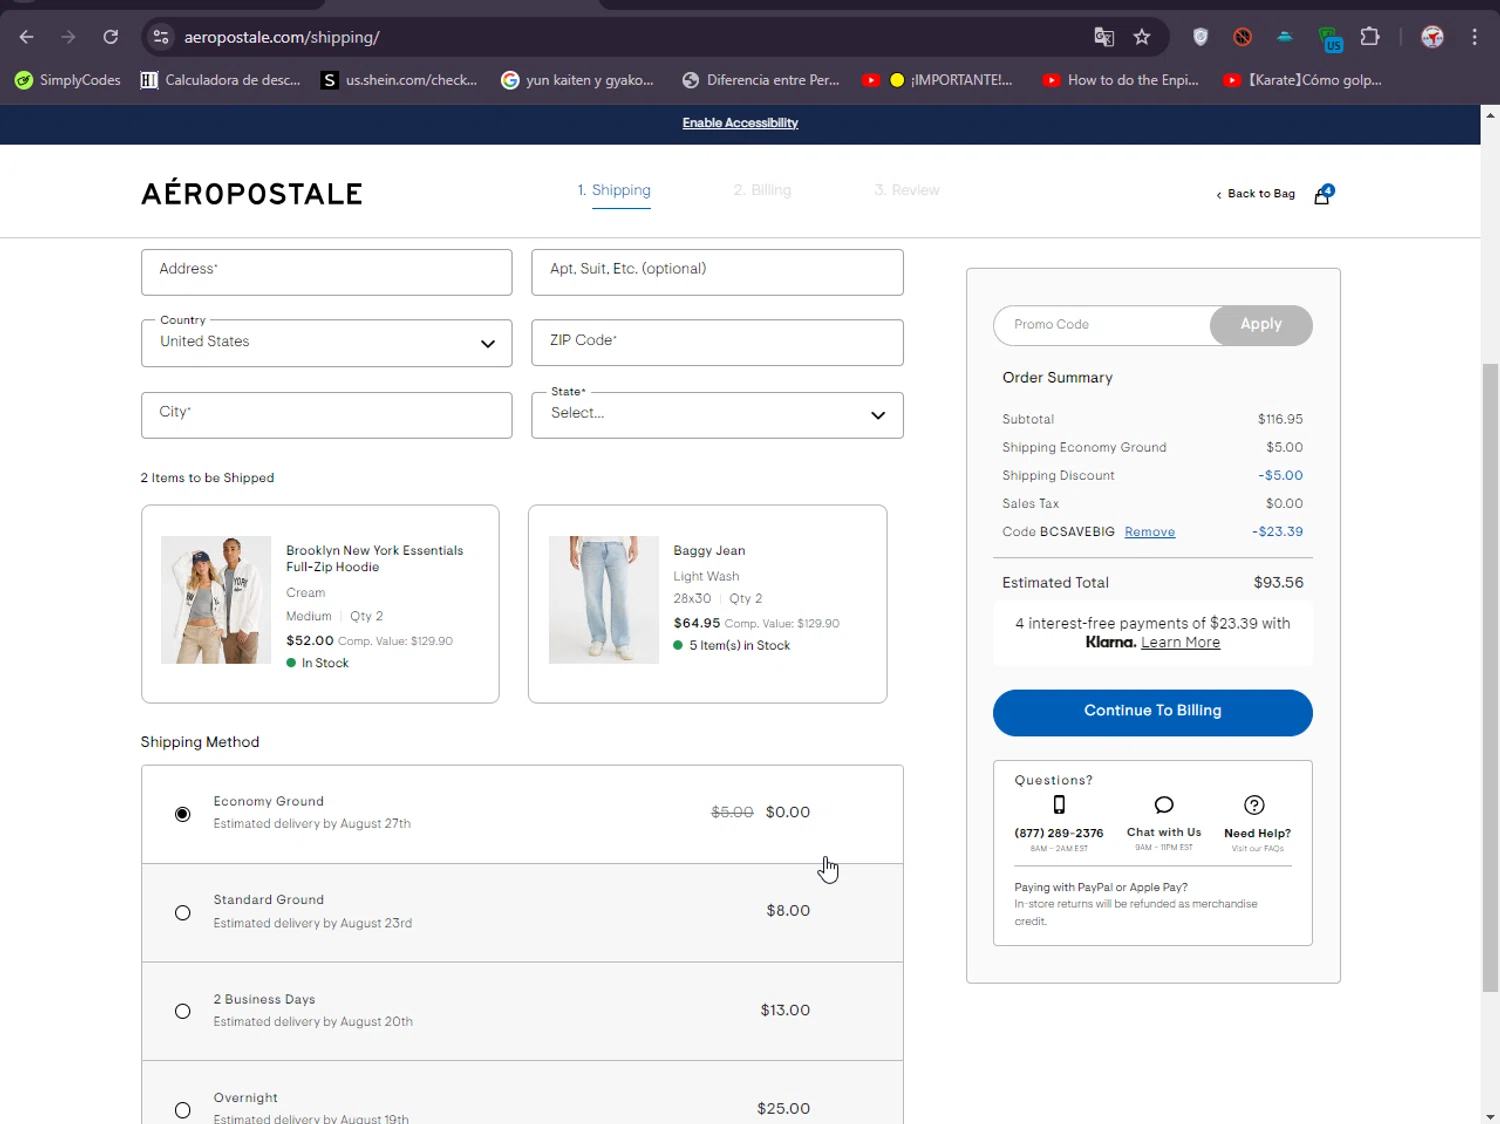Click the Address input field

326,272
